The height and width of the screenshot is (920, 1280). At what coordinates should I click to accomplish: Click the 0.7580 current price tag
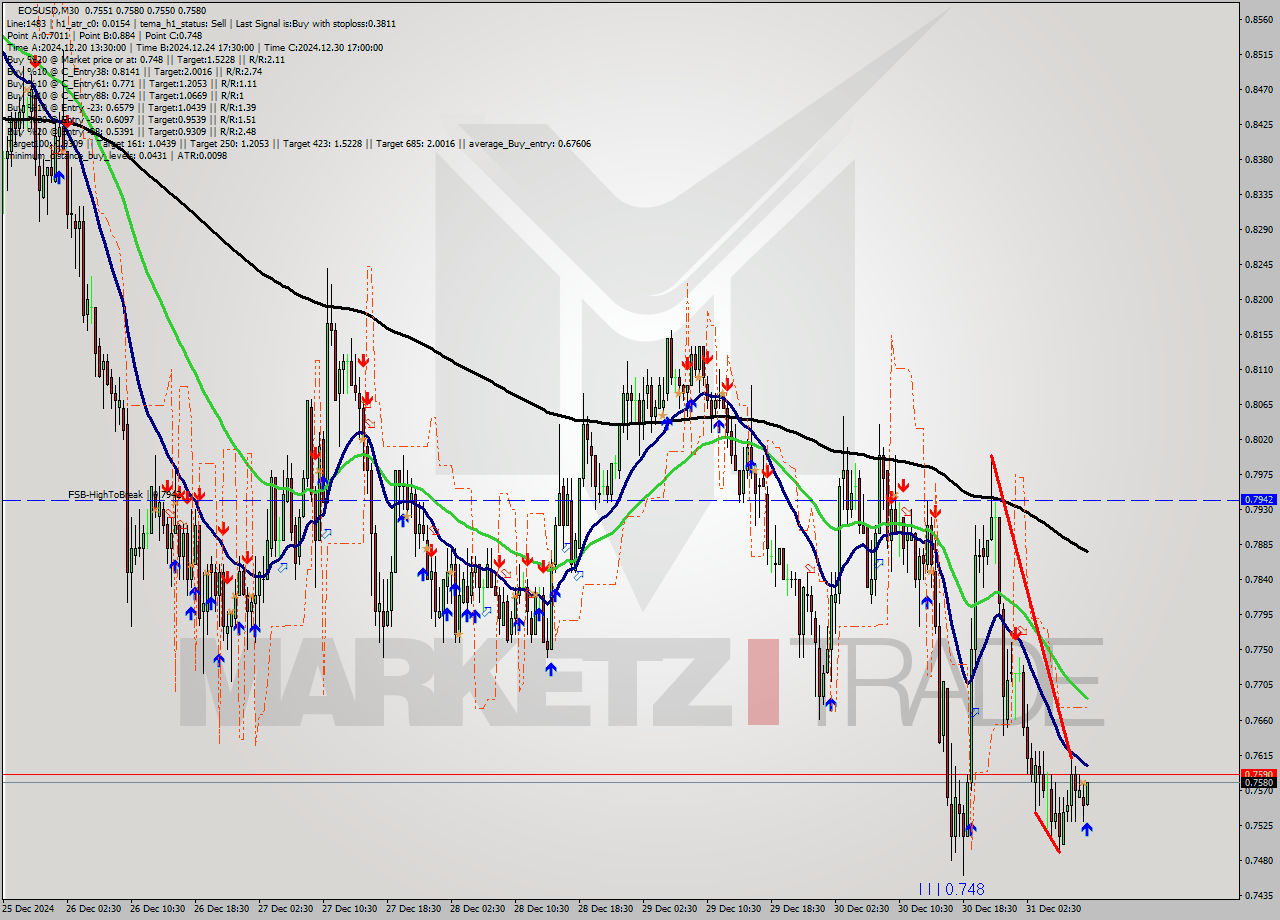click(1258, 782)
